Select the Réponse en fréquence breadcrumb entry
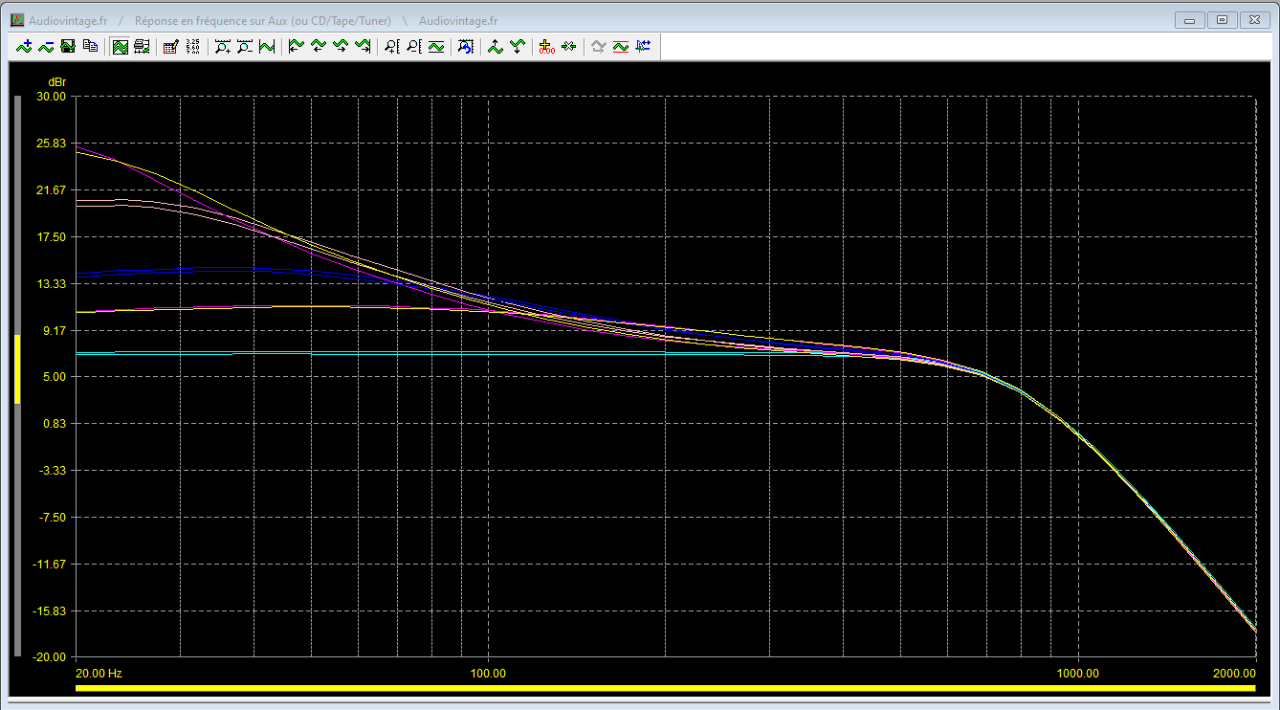1280x710 pixels. (x=265, y=20)
